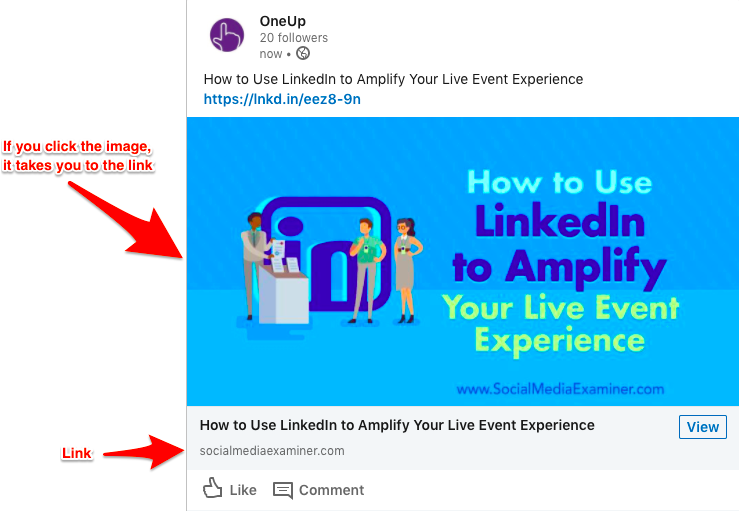
Task: Open the OneUp page name
Action: tap(283, 21)
